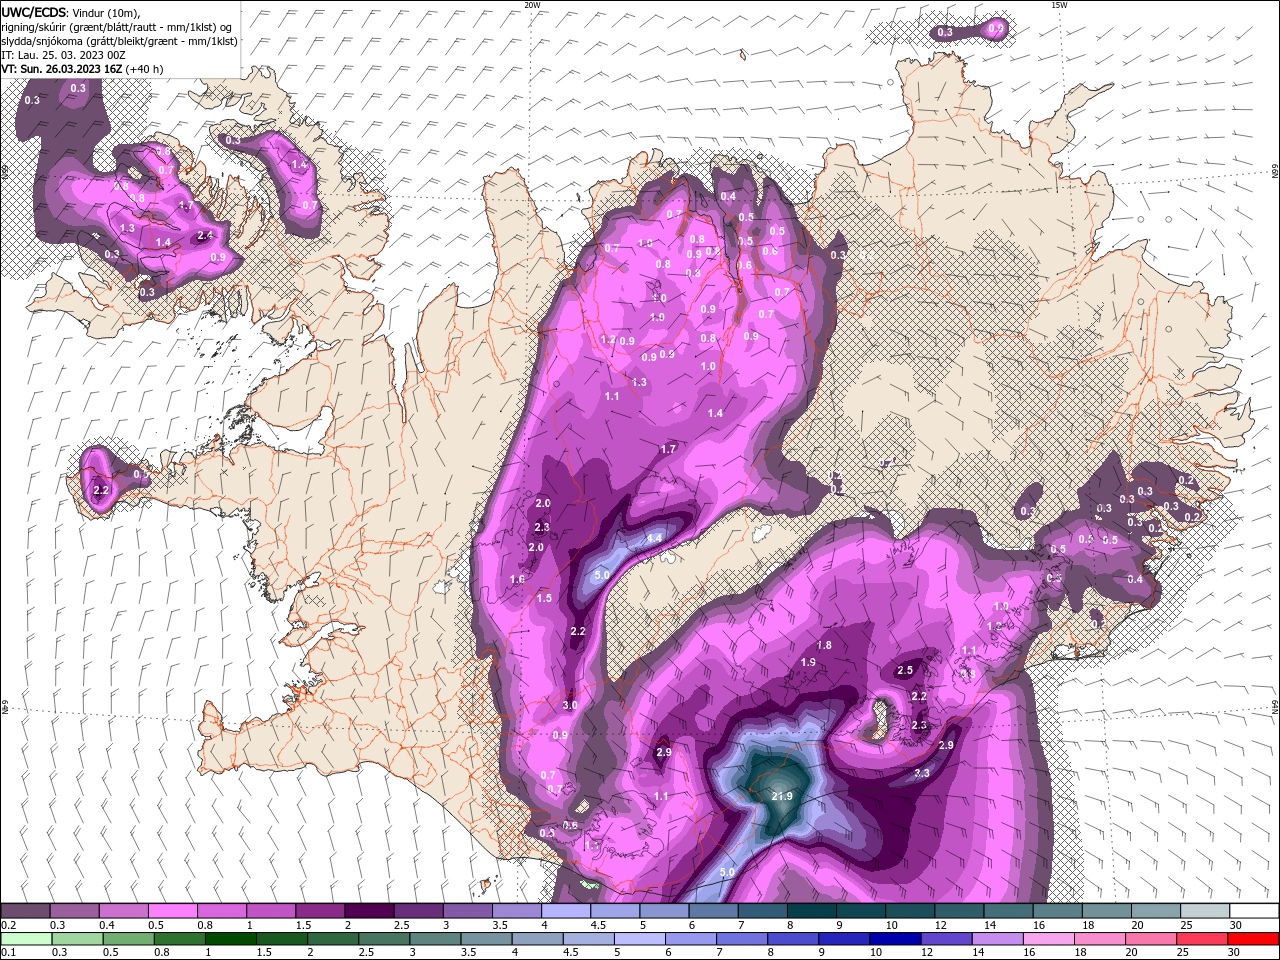The height and width of the screenshot is (960, 1280).
Task: Click the darkest purple 2 swatch in snow legend
Action: [x=369, y=911]
